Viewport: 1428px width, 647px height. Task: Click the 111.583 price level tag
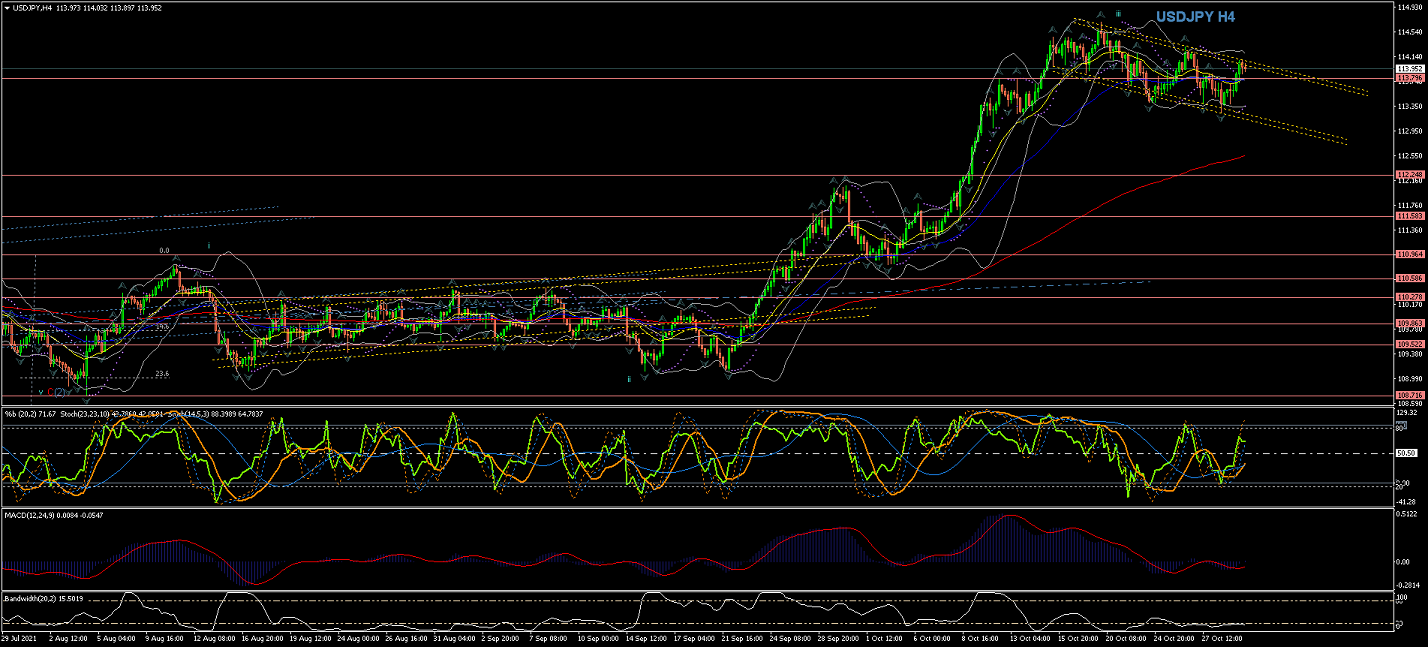coord(1410,216)
